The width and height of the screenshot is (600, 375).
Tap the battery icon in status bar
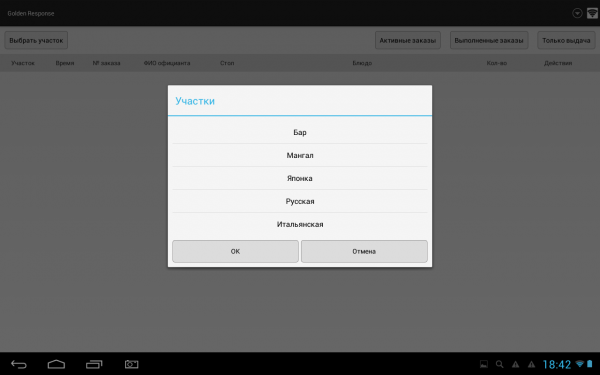[x=590, y=364]
